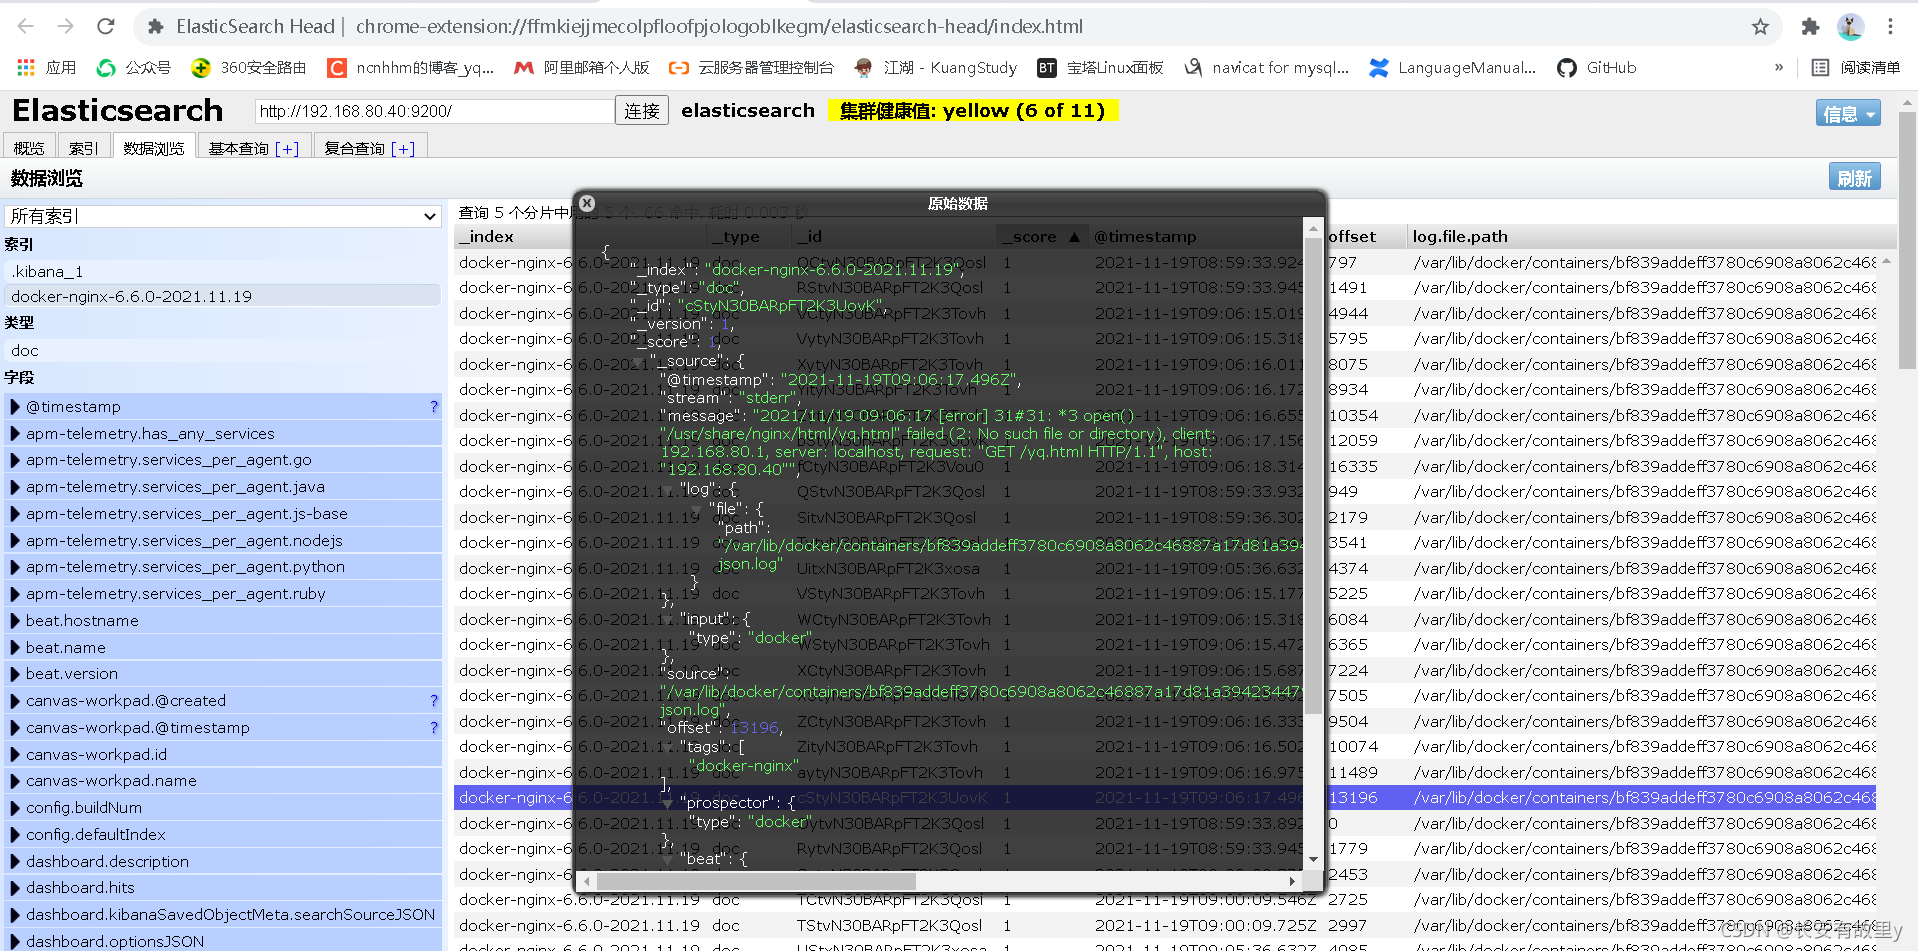Image resolution: width=1918 pixels, height=951 pixels.
Task: Expand apm-telemetry.services_per_agent.java field
Action: [15, 487]
